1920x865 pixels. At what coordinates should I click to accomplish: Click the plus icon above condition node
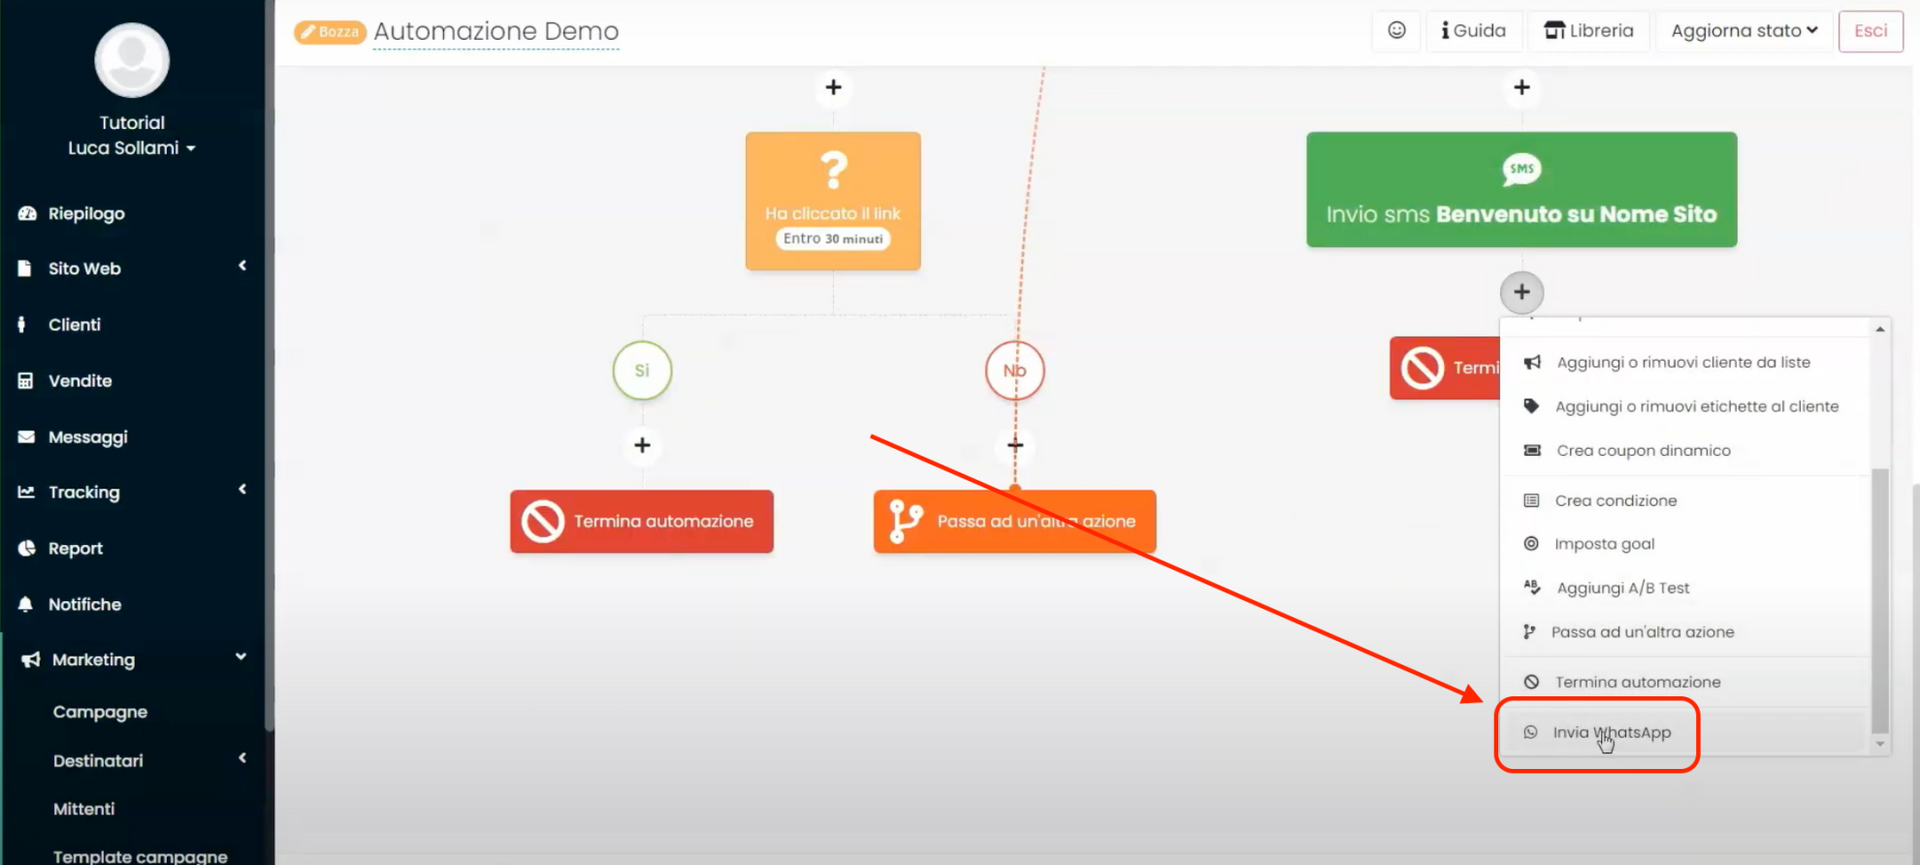833,88
